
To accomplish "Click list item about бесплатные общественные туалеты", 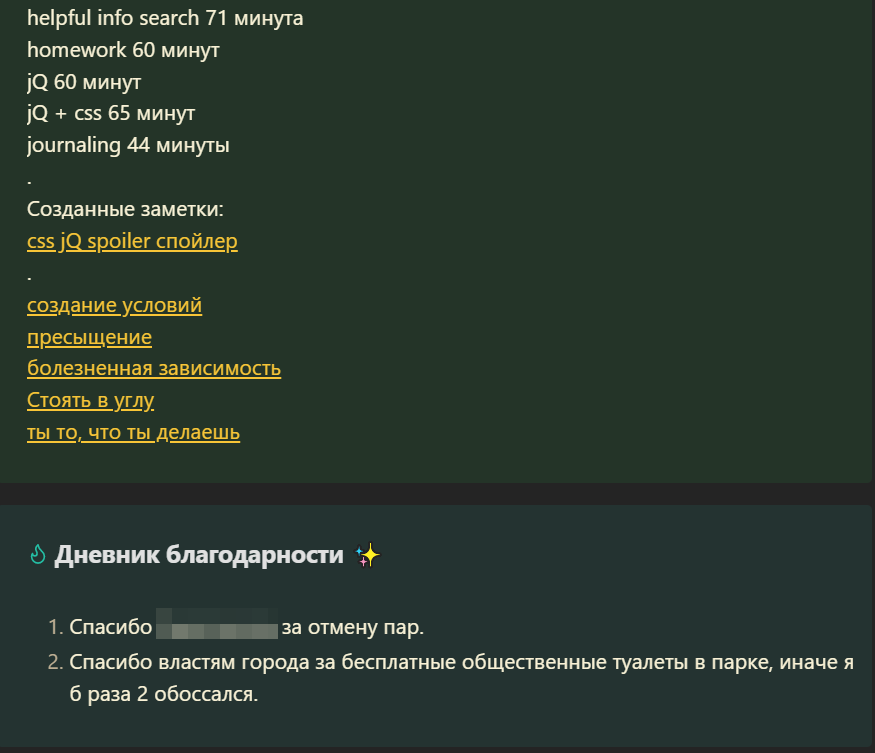I will (461, 678).
